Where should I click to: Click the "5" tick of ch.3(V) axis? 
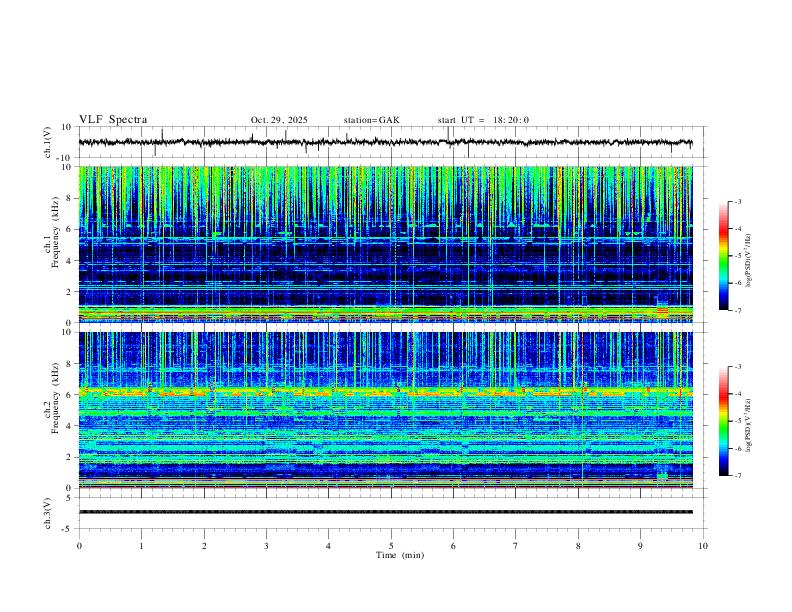[70, 498]
